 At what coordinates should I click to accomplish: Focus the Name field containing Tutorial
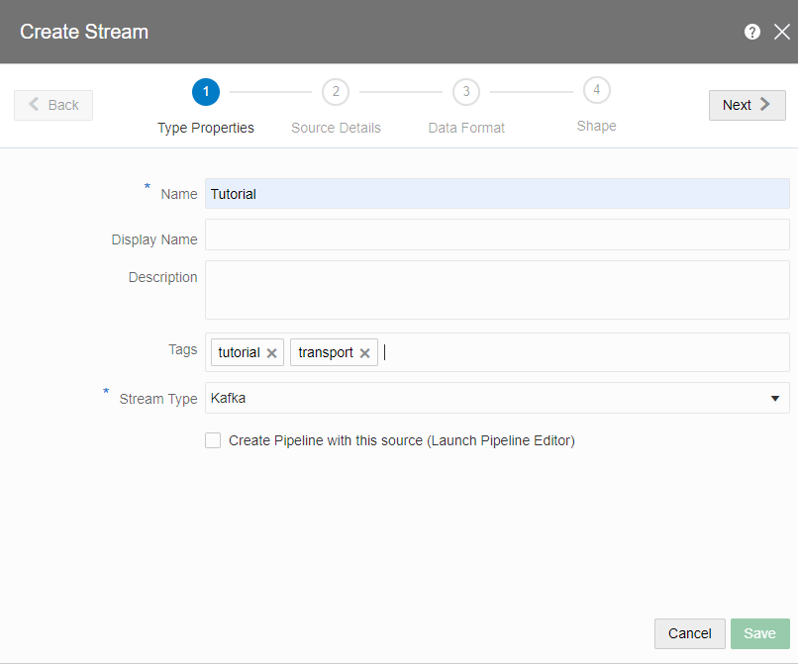[x=497, y=194]
